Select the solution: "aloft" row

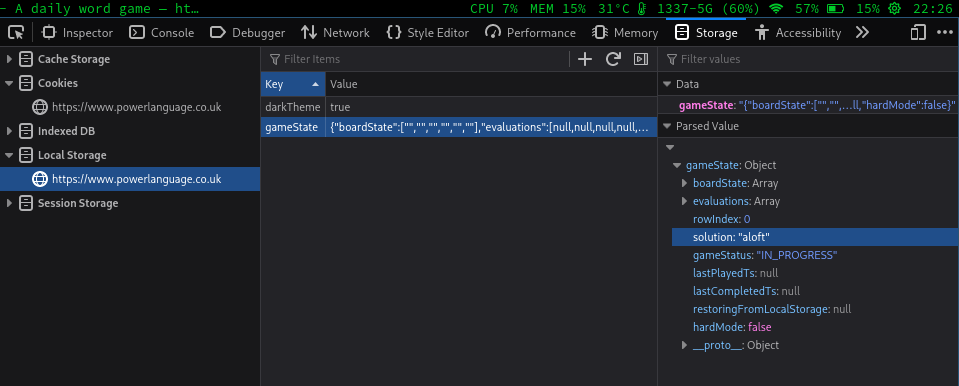tap(815, 237)
